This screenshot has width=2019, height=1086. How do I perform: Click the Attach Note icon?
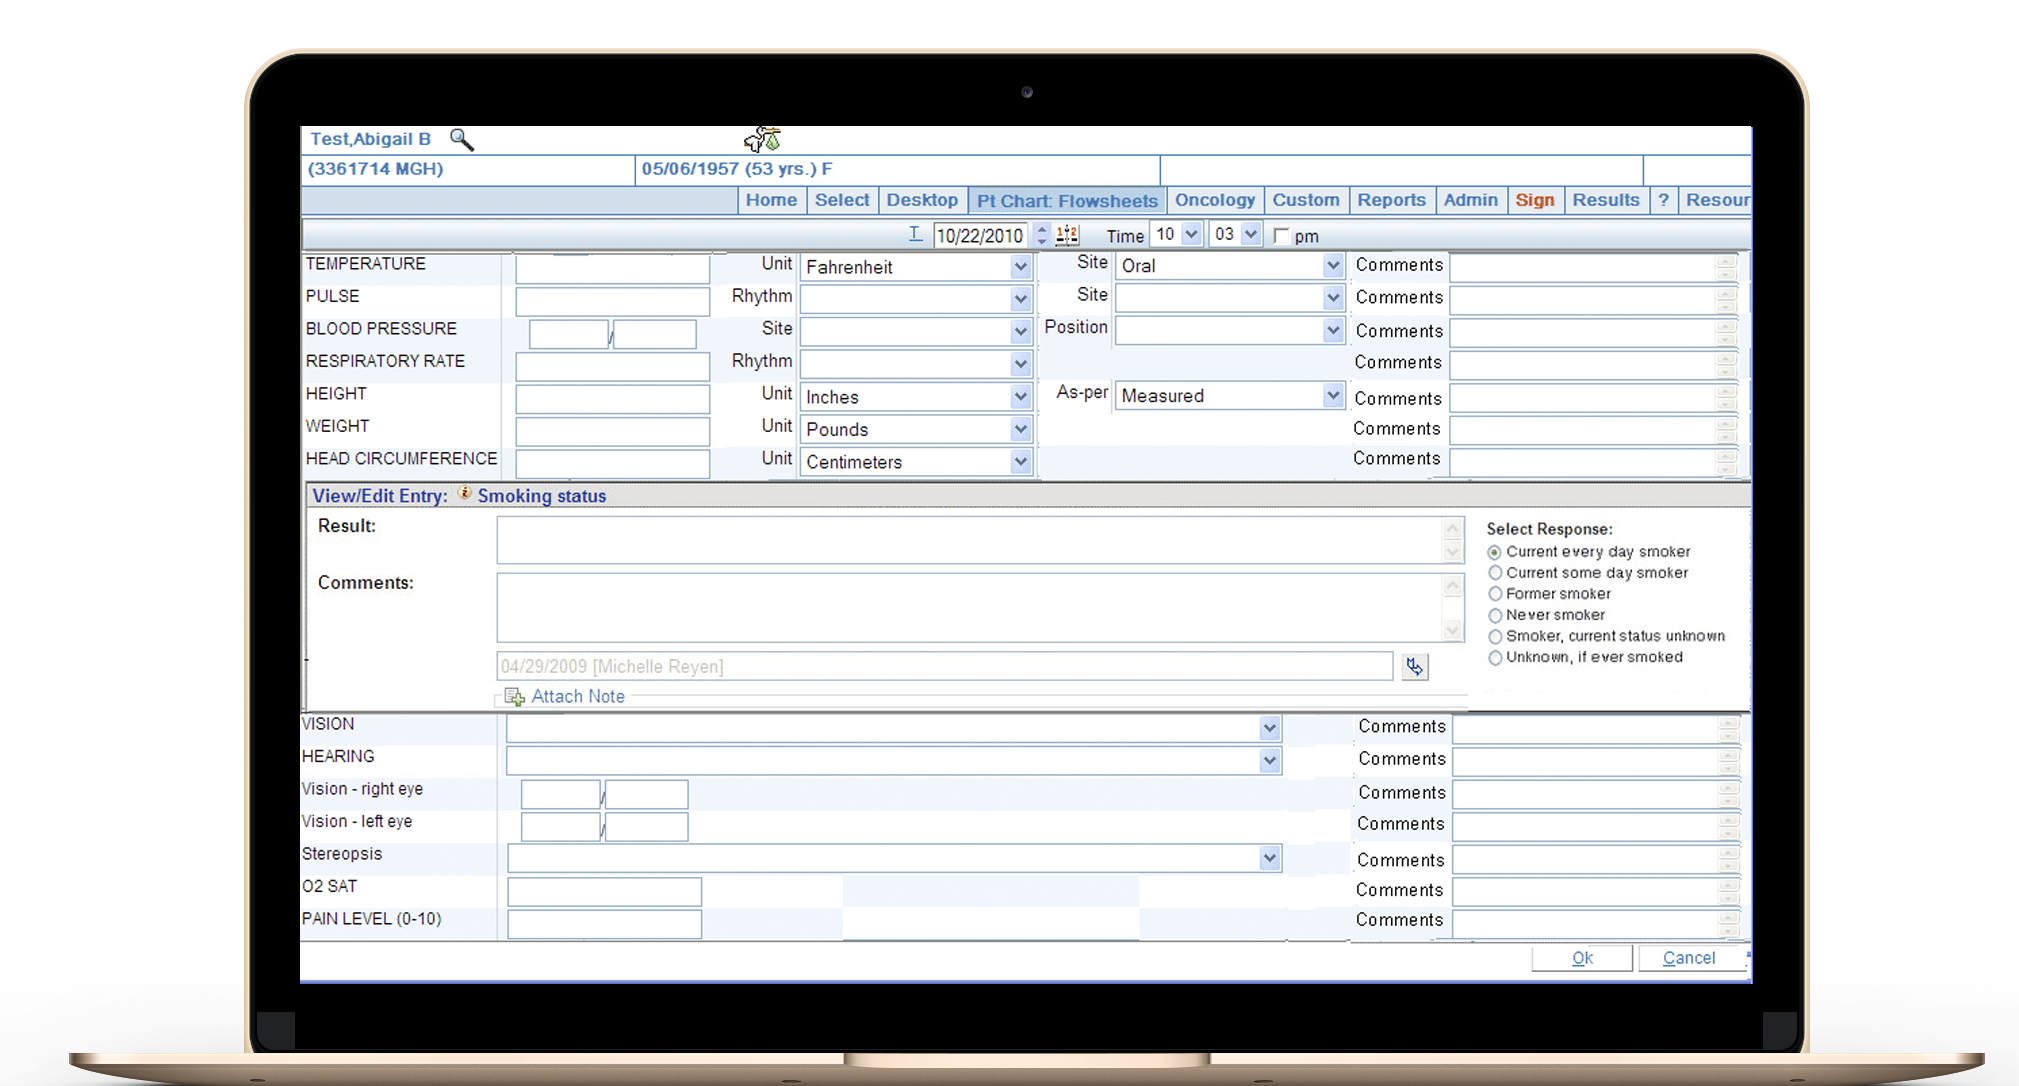tap(514, 697)
